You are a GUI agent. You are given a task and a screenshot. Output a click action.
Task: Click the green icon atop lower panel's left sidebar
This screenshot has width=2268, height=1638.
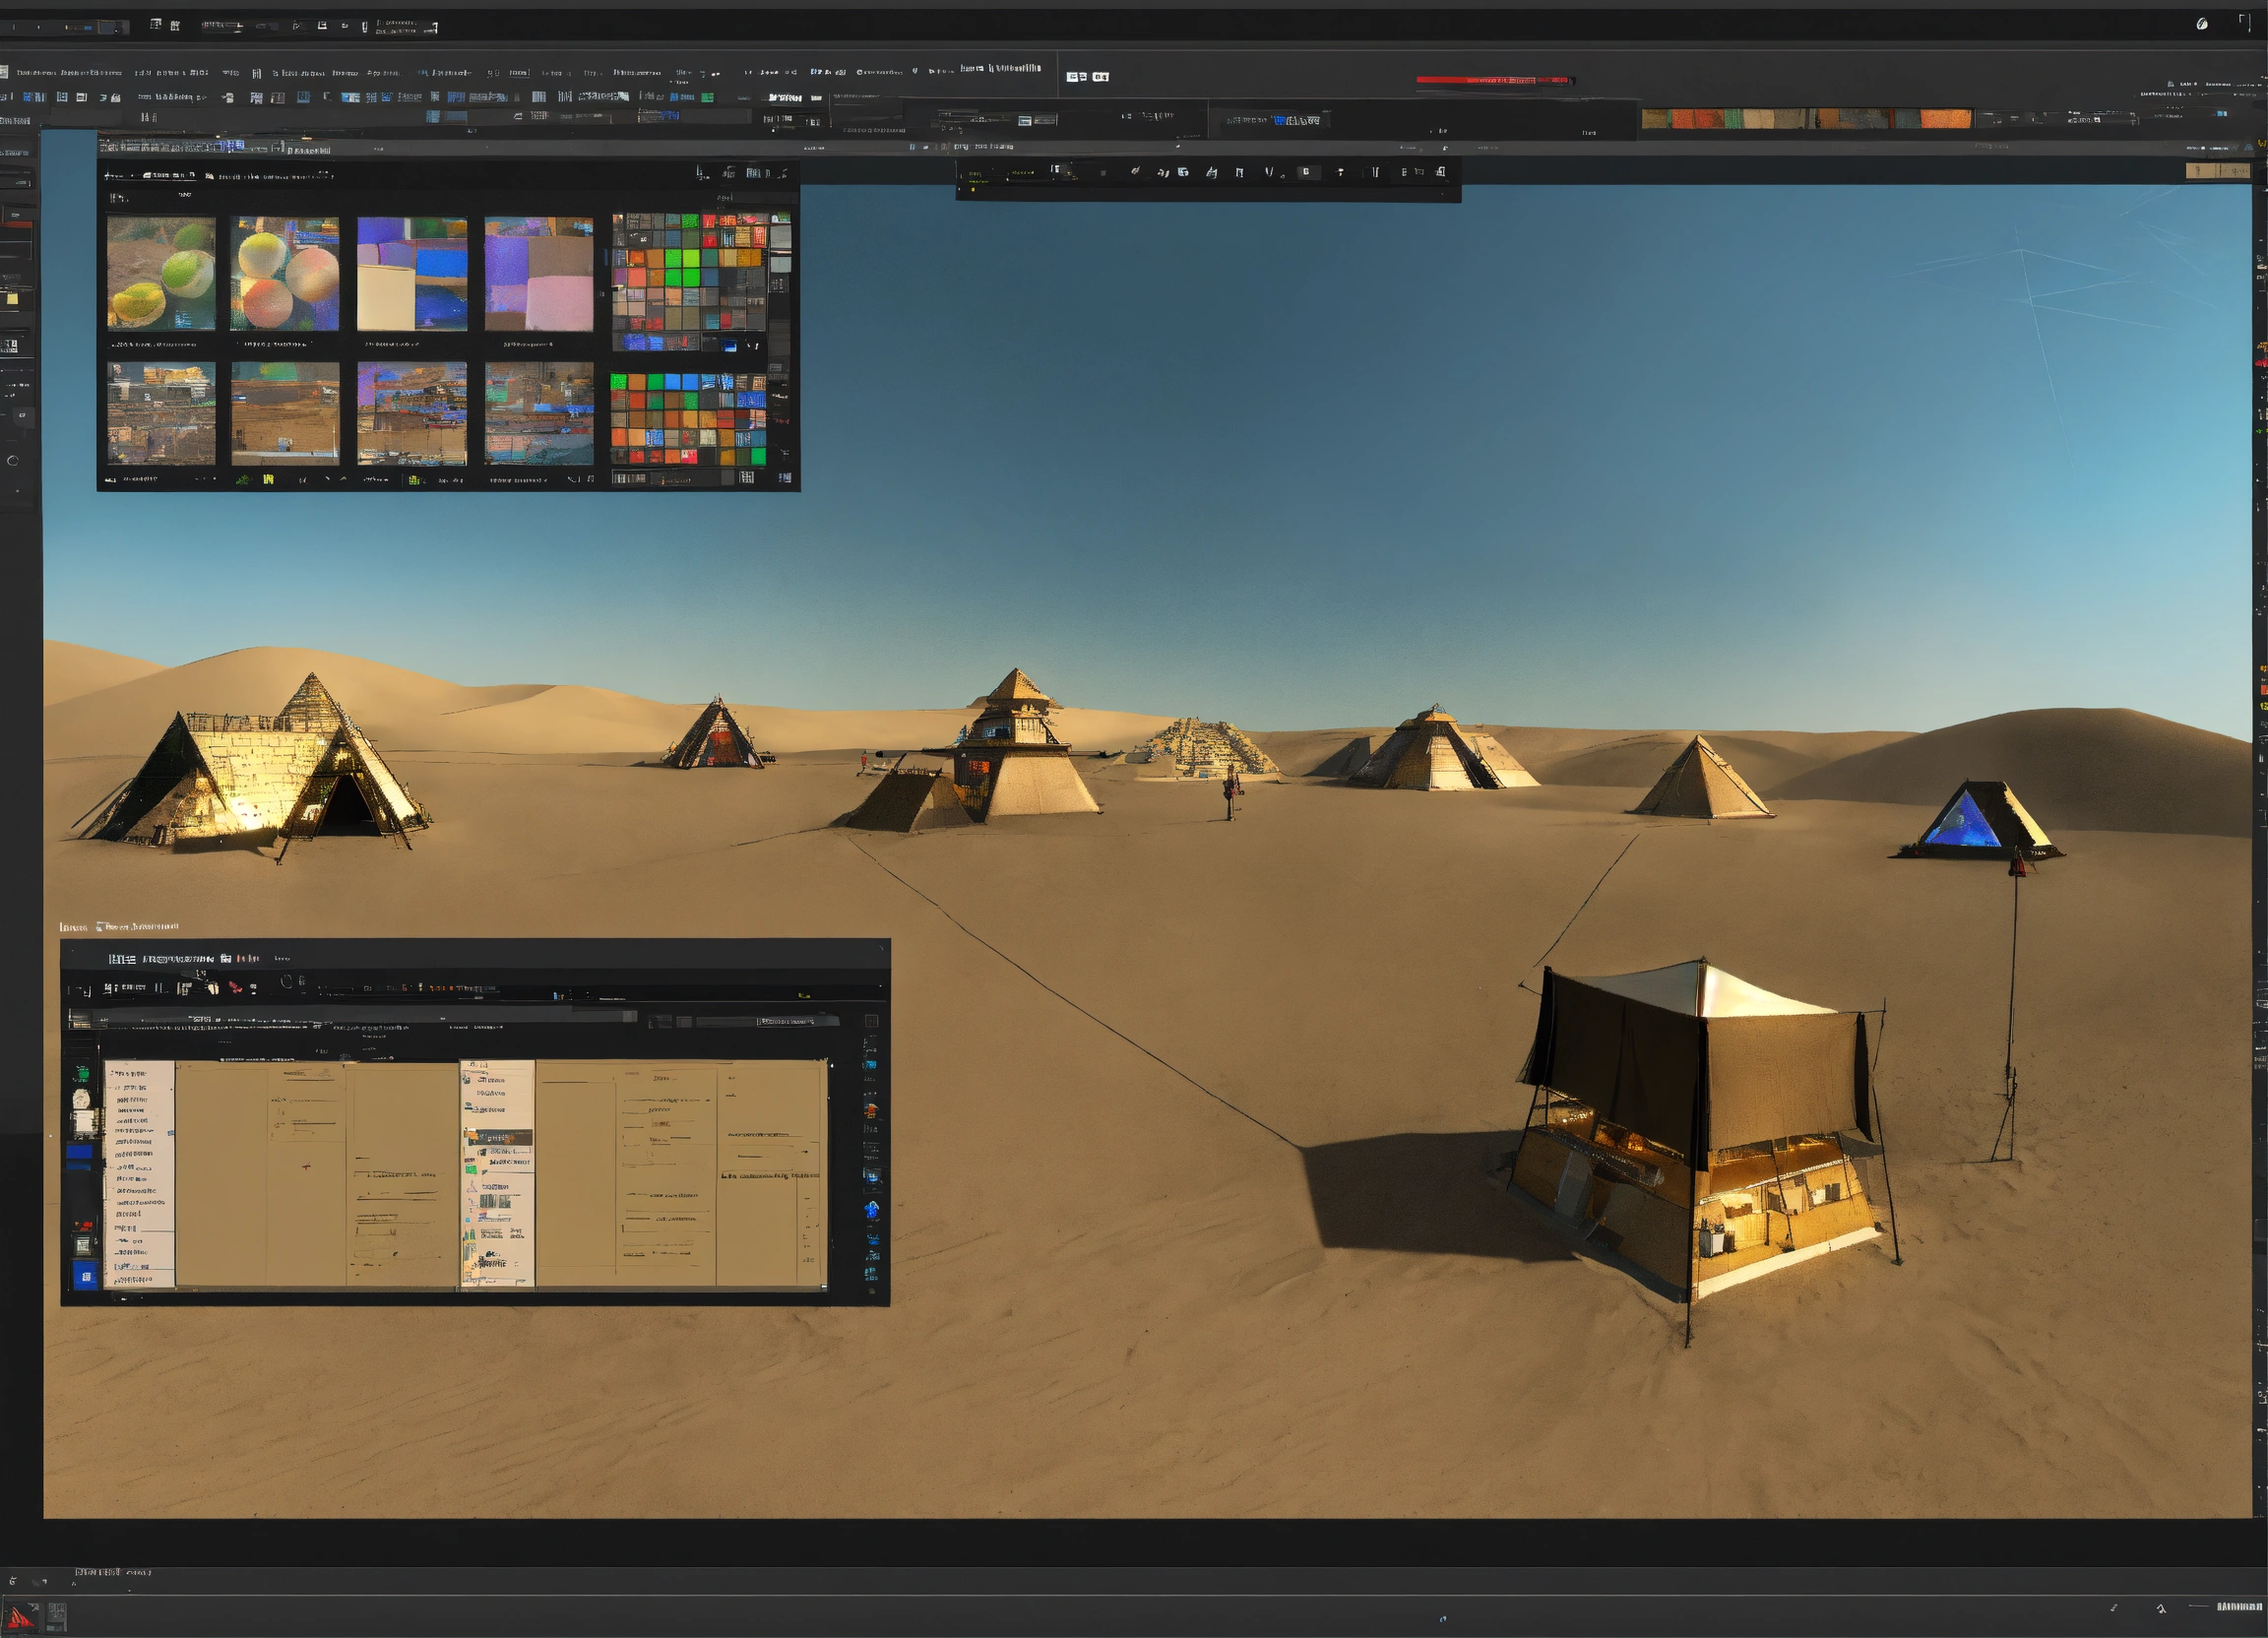tap(82, 1074)
